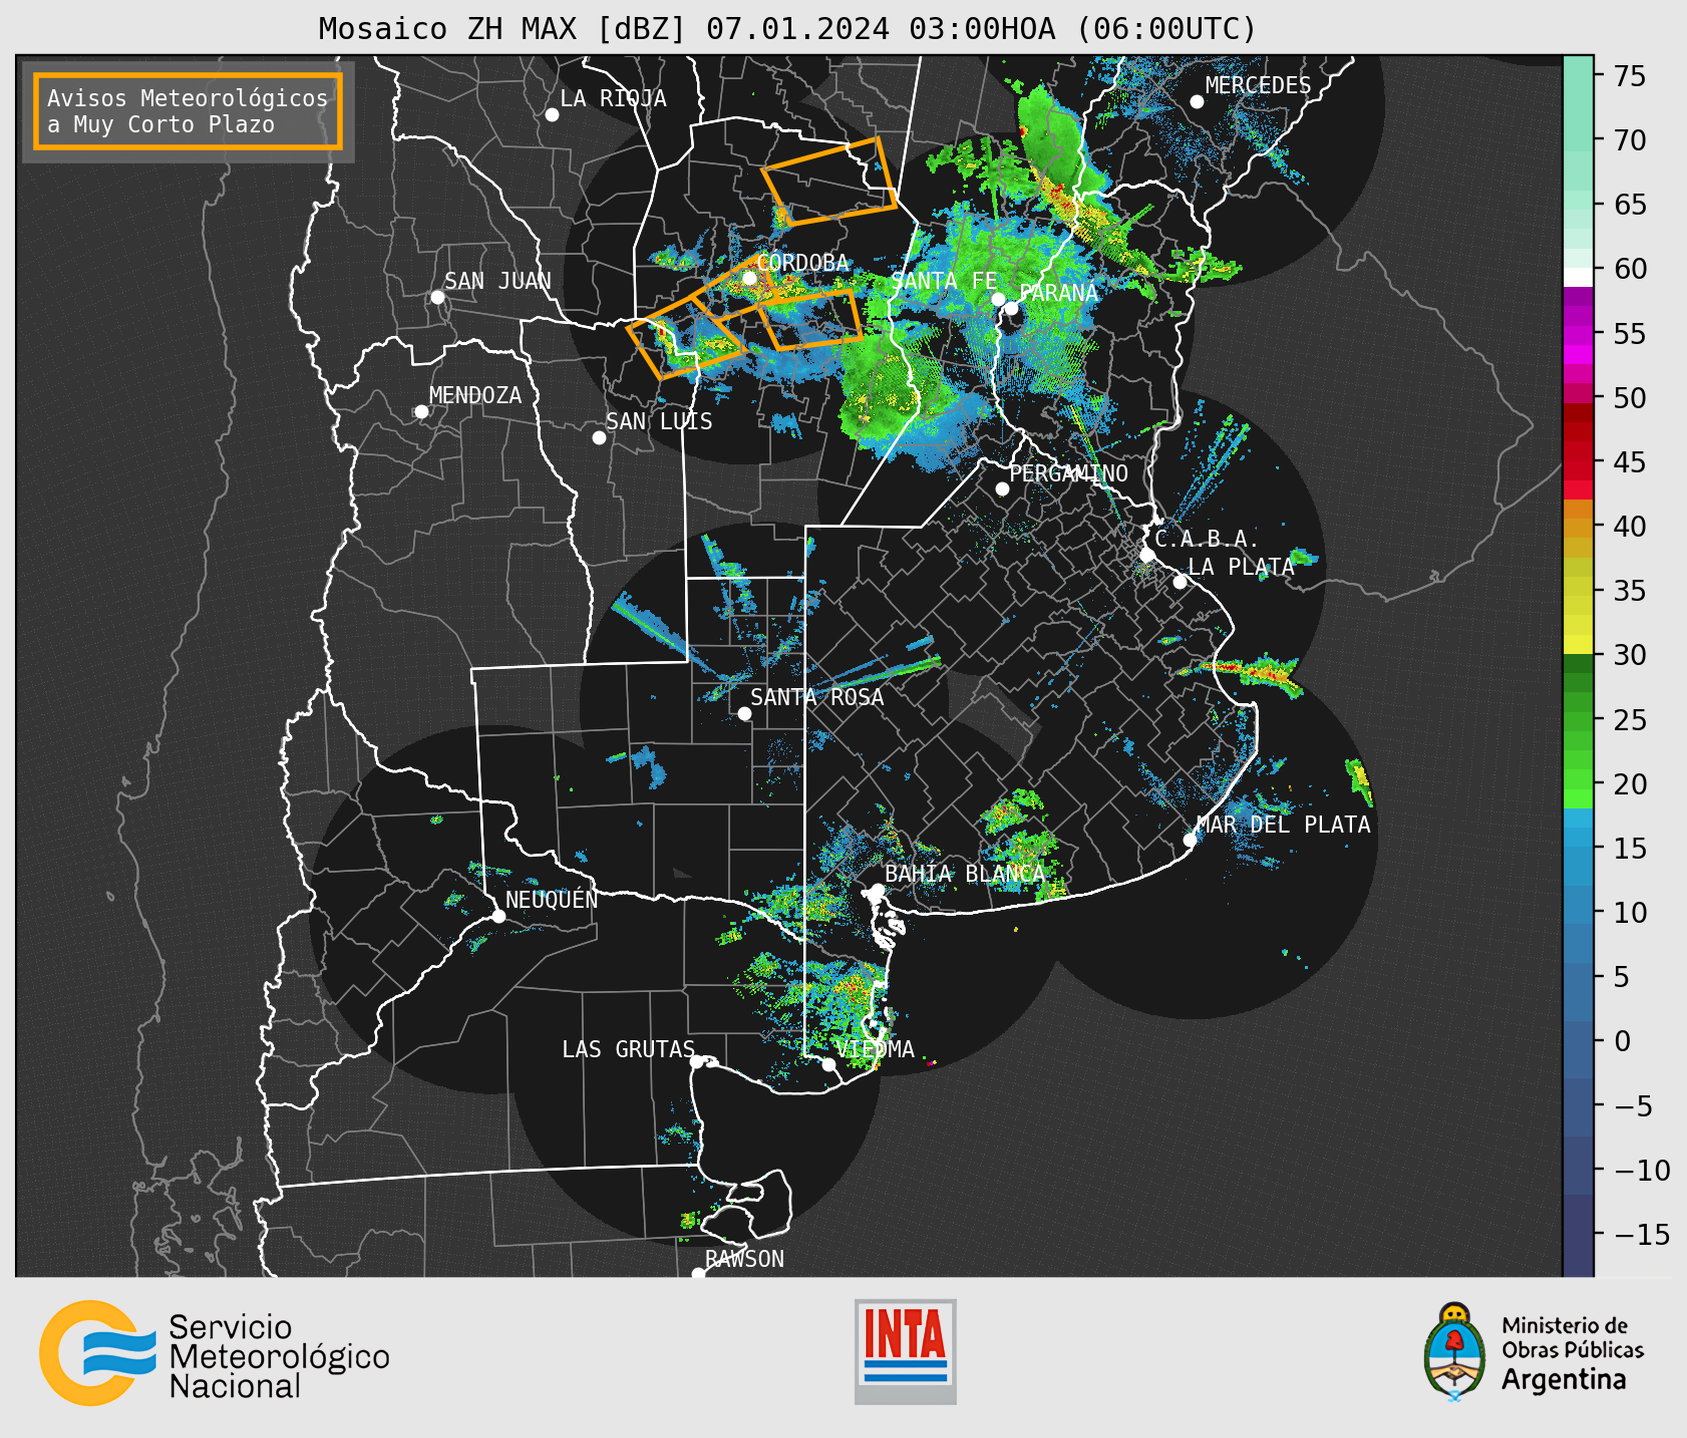Click the 40 dBZ orange band on color scale

[x=1578, y=526]
